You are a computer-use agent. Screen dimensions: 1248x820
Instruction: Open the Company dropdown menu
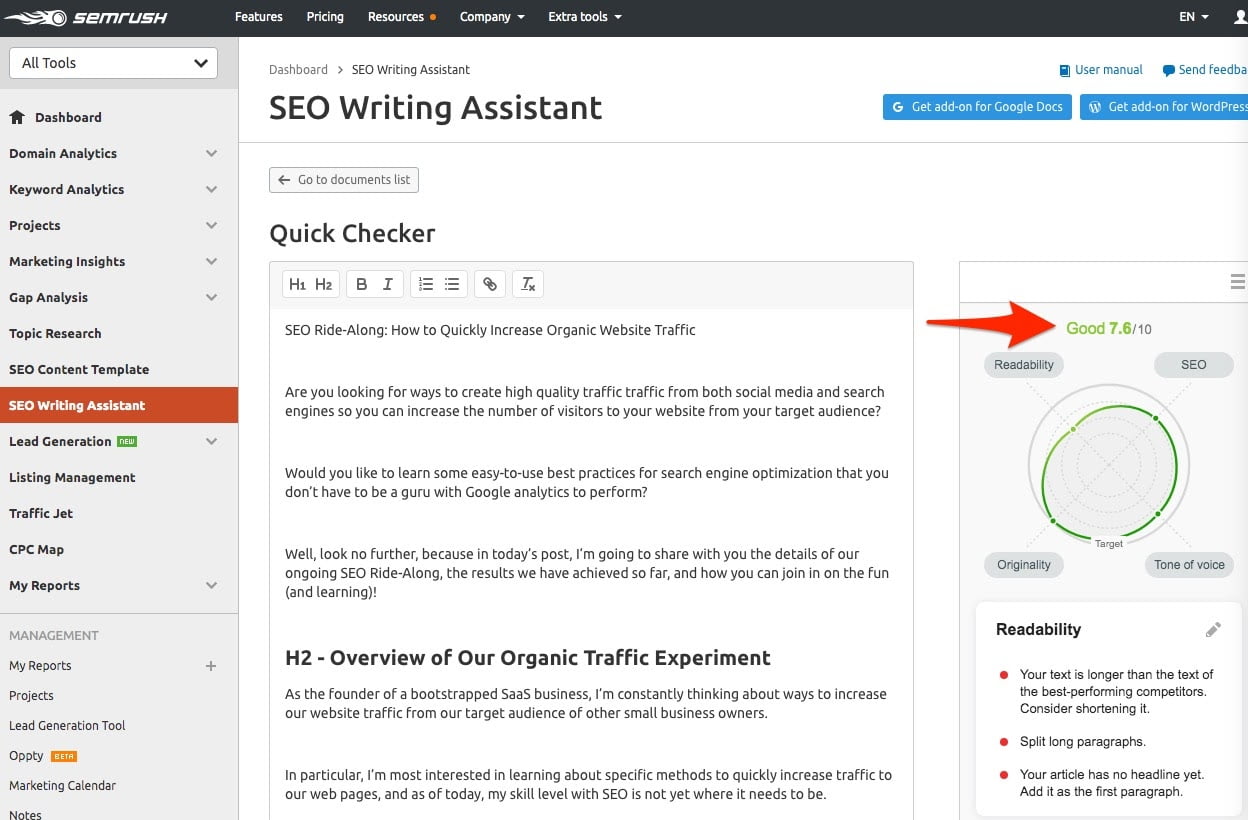492,17
